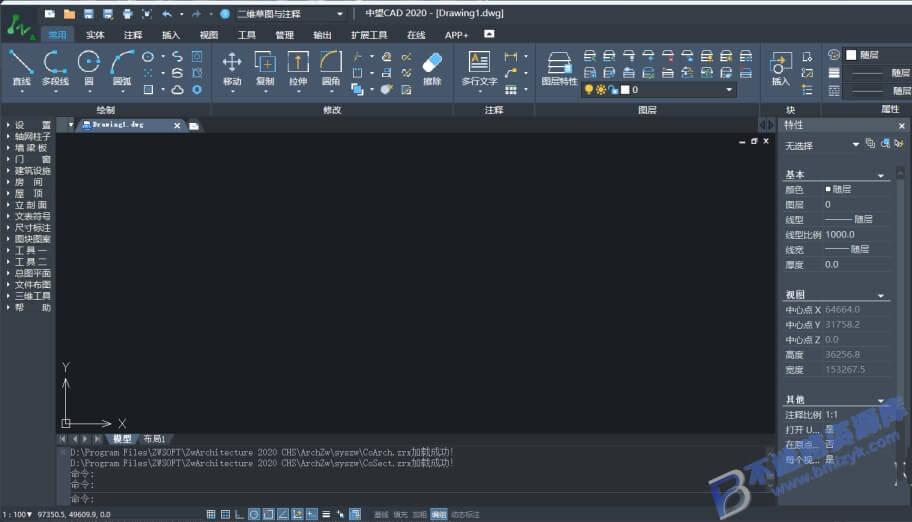Click the ZWCAD application logo button

pos(20,26)
